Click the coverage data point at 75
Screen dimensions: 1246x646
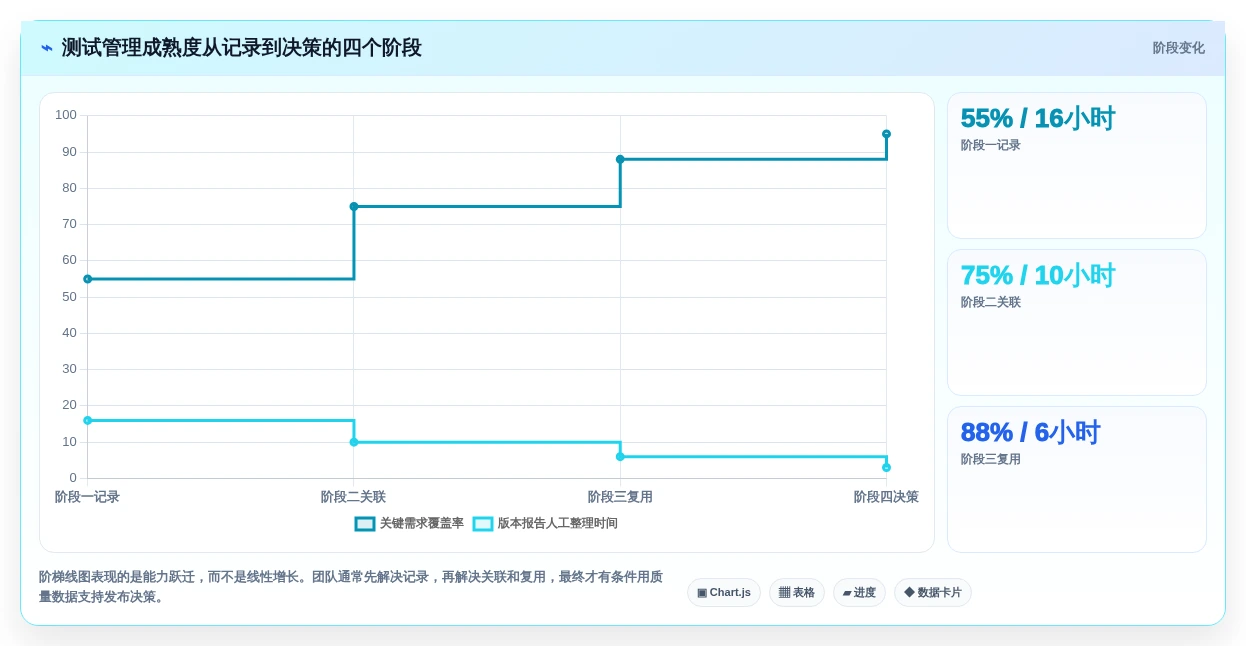[x=354, y=206]
